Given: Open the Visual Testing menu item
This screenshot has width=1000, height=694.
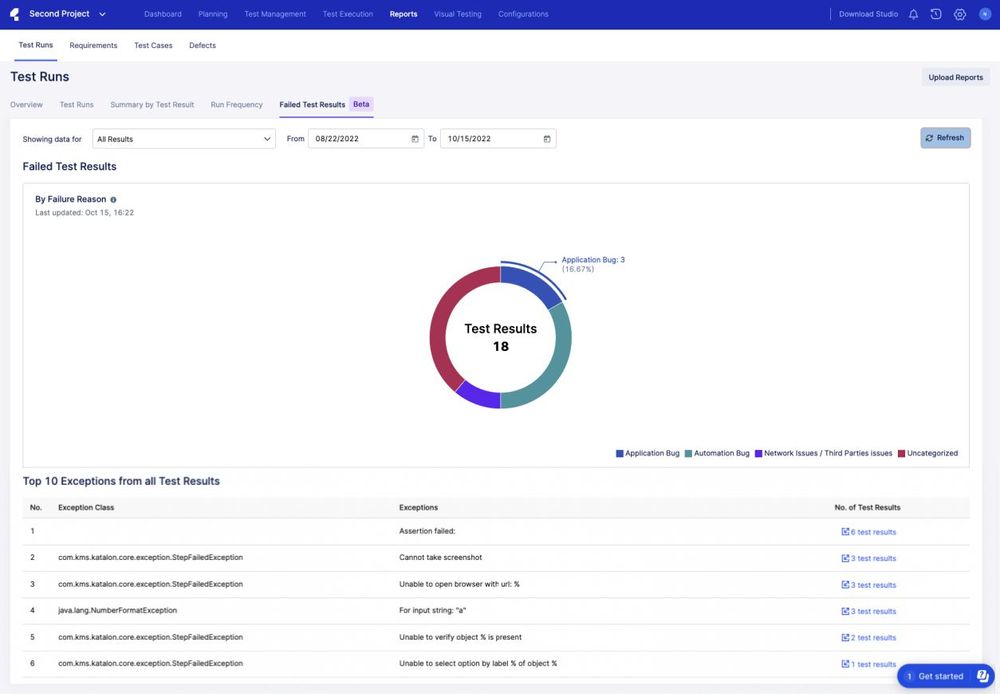Looking at the screenshot, I should [x=458, y=13].
